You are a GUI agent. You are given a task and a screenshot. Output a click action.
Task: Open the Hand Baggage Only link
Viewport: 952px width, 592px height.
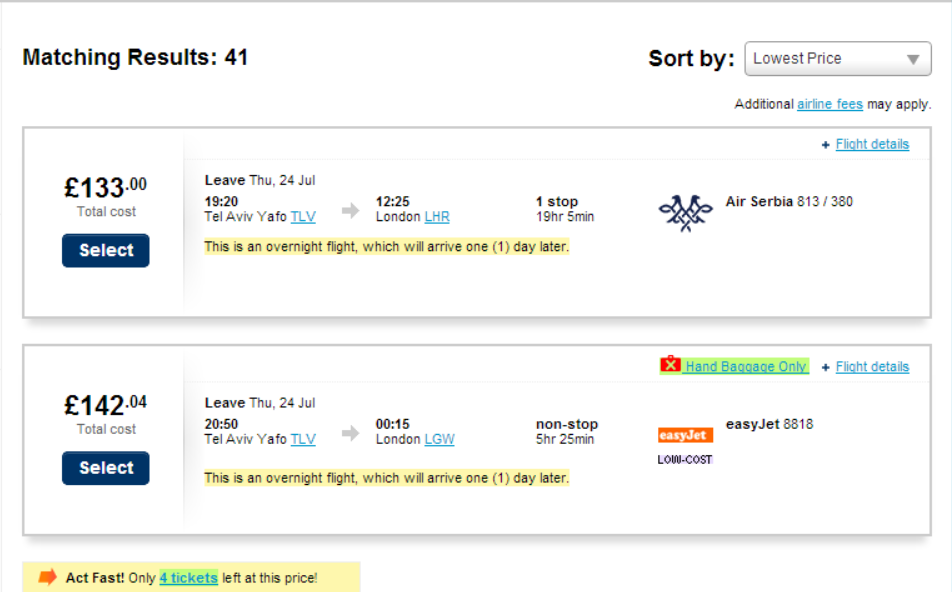pos(745,367)
